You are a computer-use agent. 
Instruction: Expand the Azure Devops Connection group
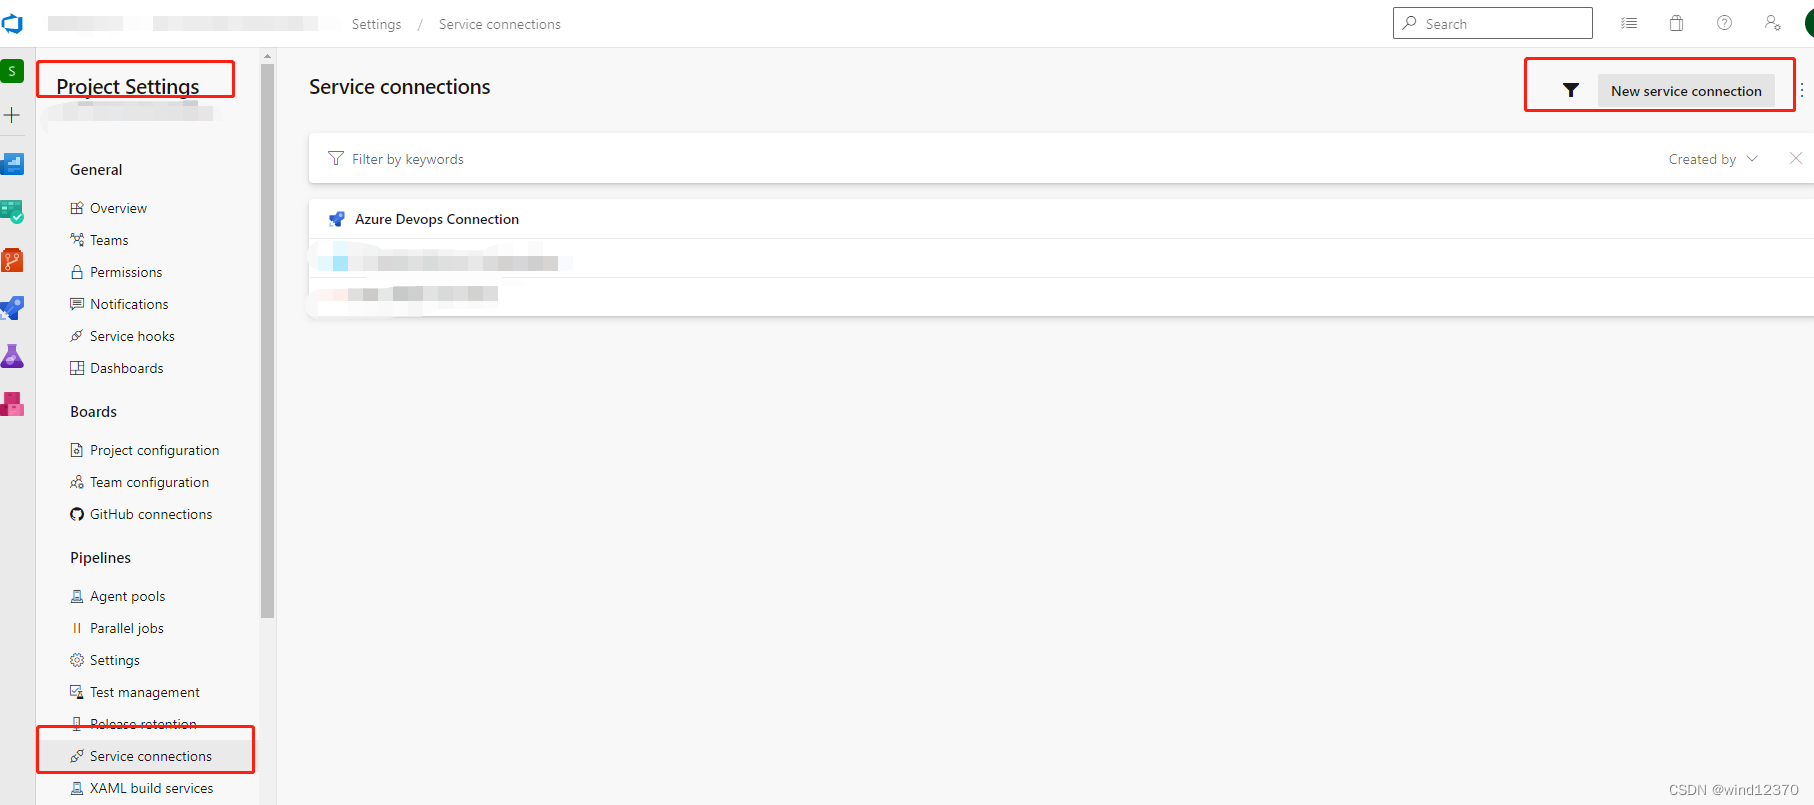[437, 219]
